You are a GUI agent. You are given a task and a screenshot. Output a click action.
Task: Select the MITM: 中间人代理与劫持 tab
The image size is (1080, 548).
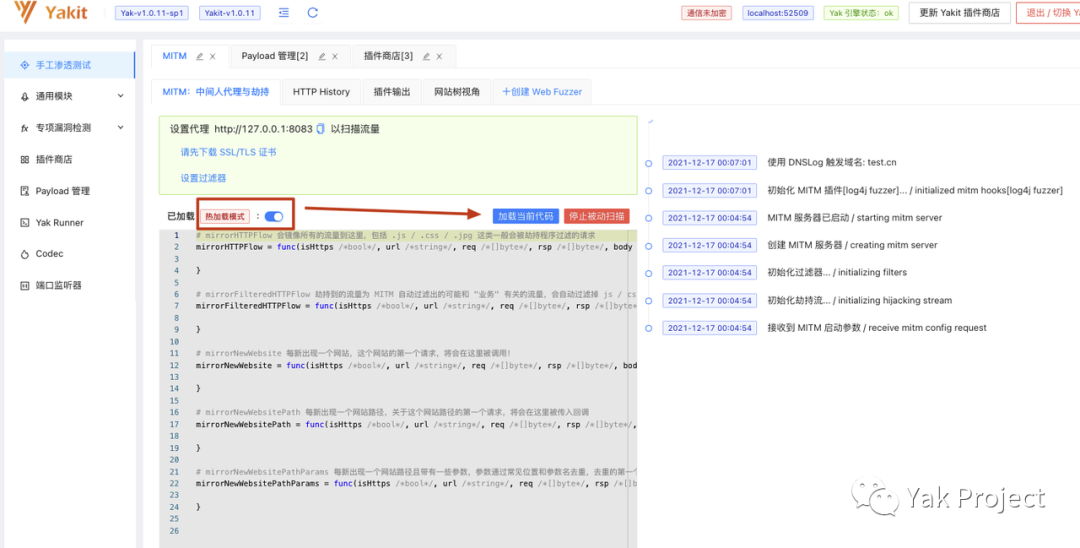pos(216,92)
